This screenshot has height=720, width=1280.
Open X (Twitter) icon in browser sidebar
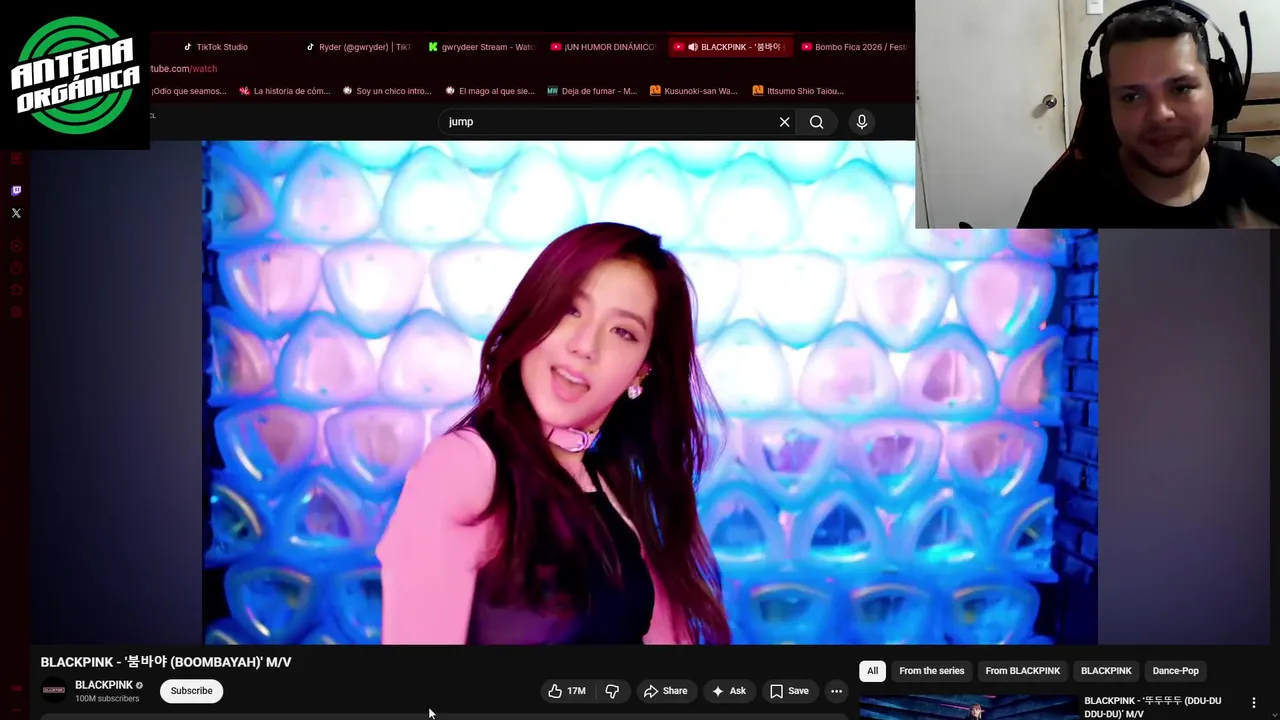tap(16, 213)
